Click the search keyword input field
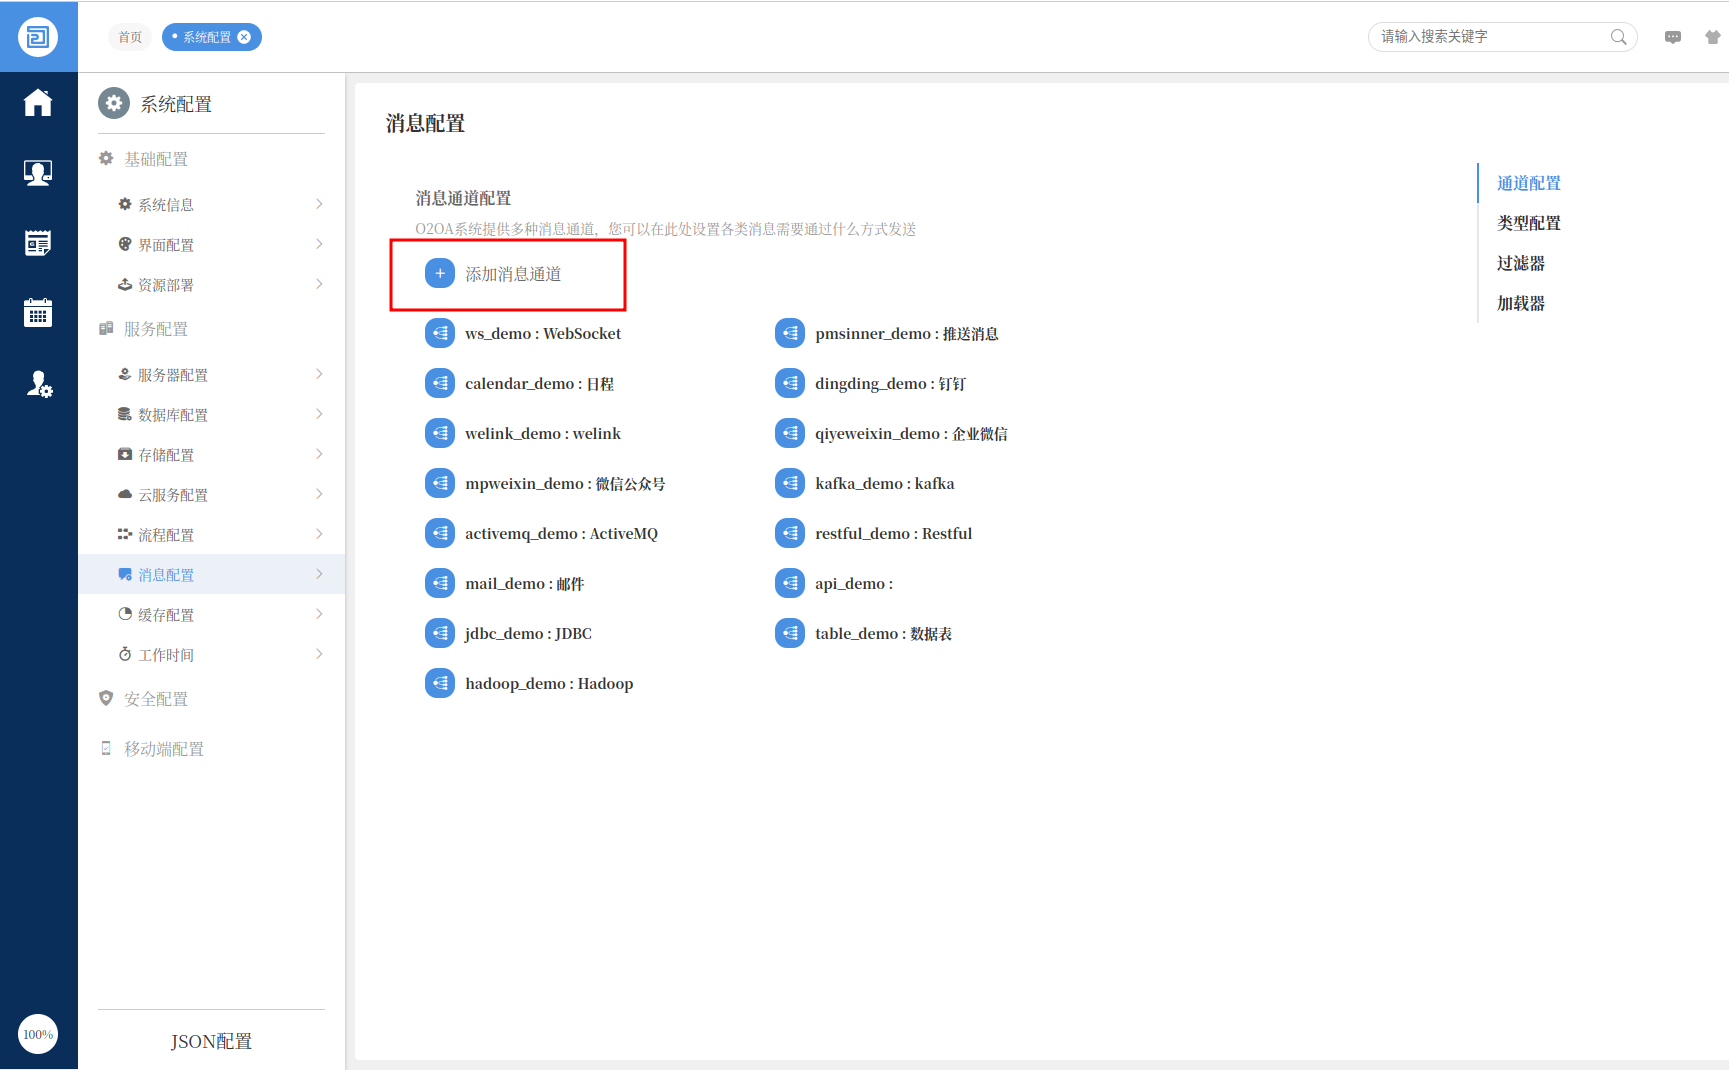The width and height of the screenshot is (1729, 1070). click(1490, 37)
